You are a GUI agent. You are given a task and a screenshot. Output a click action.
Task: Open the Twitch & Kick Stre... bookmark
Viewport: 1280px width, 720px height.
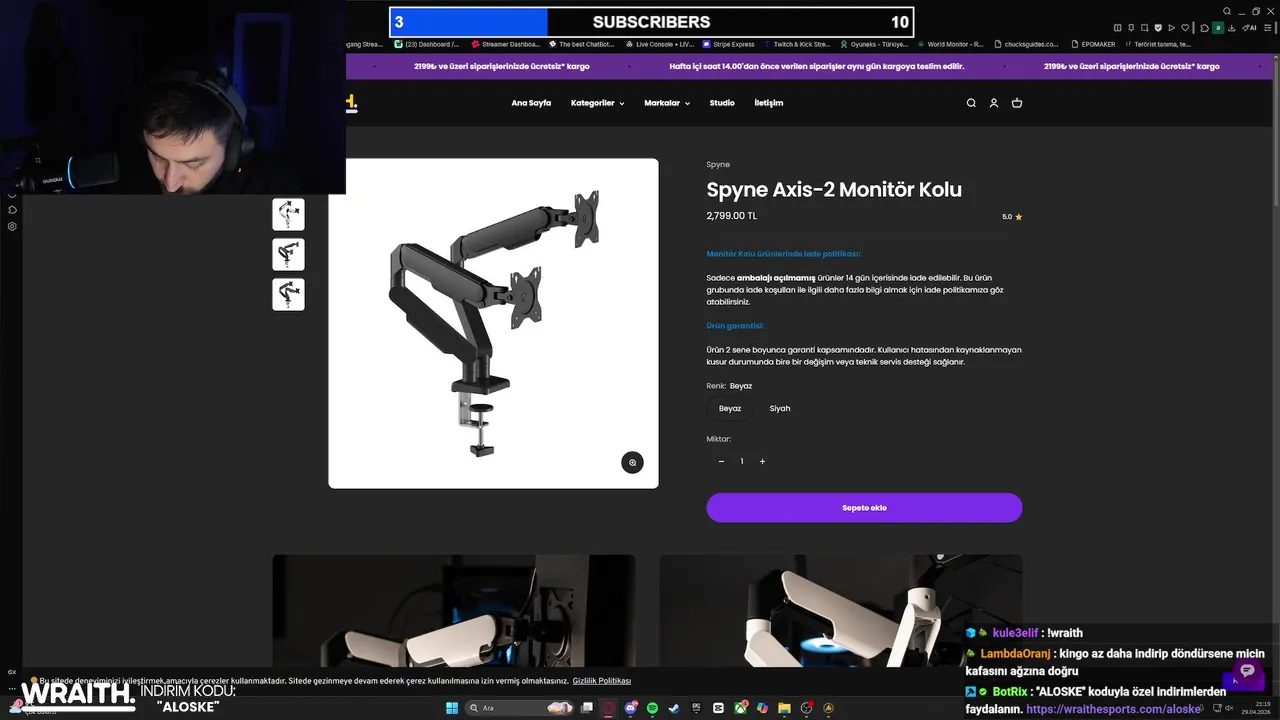pyautogui.click(x=797, y=44)
